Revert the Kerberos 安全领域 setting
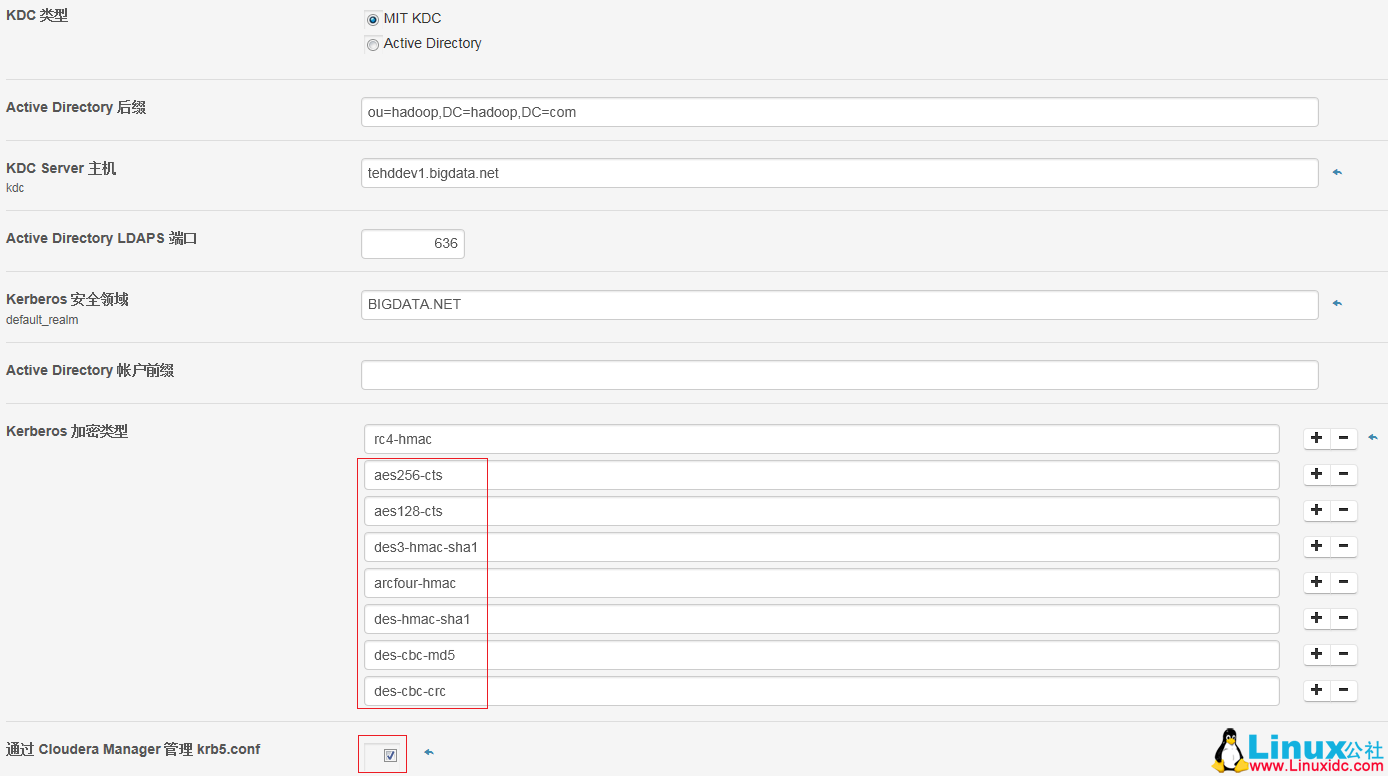1388x776 pixels. [1337, 303]
